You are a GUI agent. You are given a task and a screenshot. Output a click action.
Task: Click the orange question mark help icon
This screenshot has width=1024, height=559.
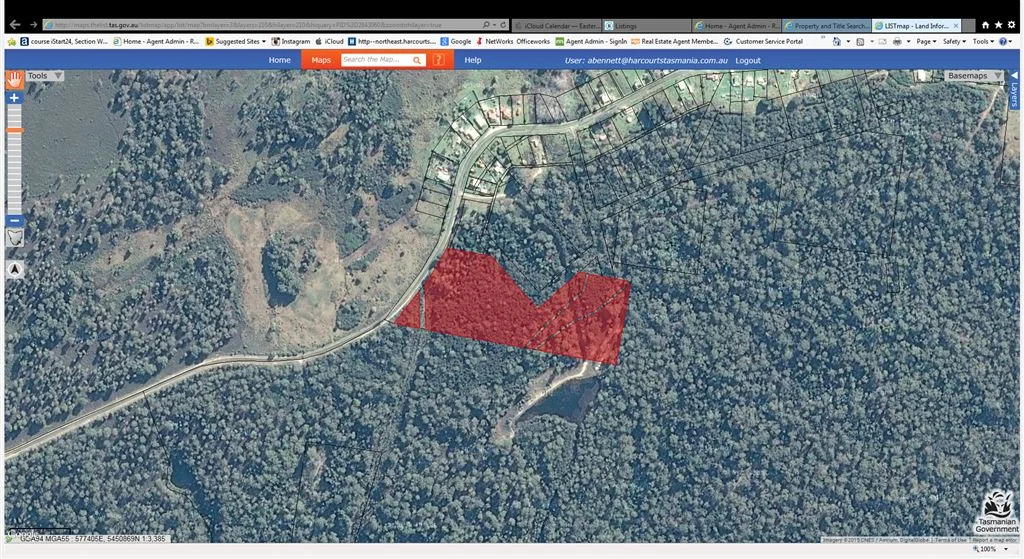(439, 60)
